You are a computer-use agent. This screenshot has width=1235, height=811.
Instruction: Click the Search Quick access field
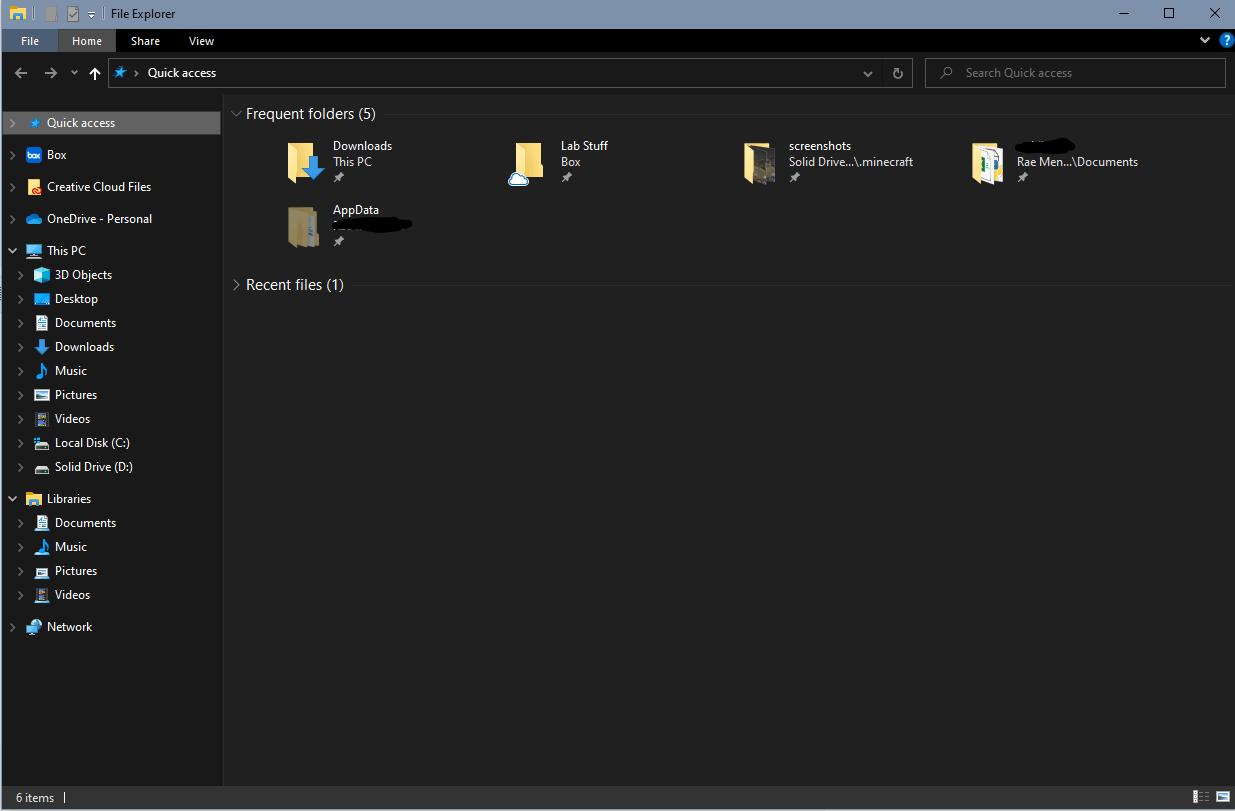point(1075,73)
